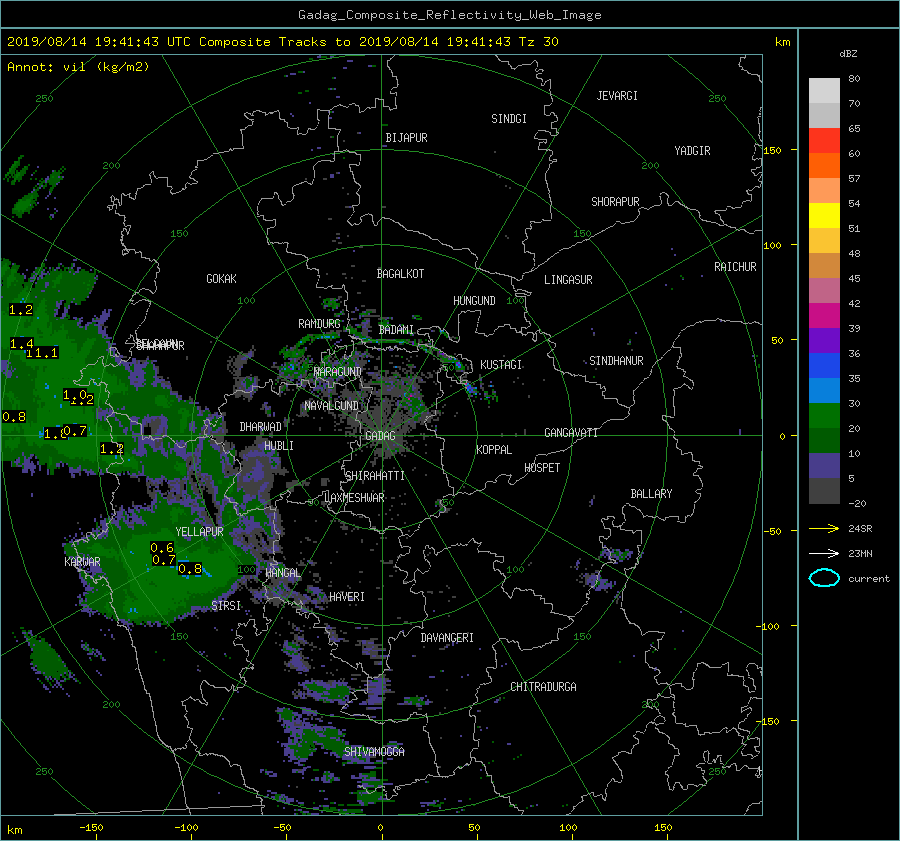Pick the bright yellow 51-54 dBZ swatch
The width and height of the screenshot is (900, 841).
click(x=824, y=215)
